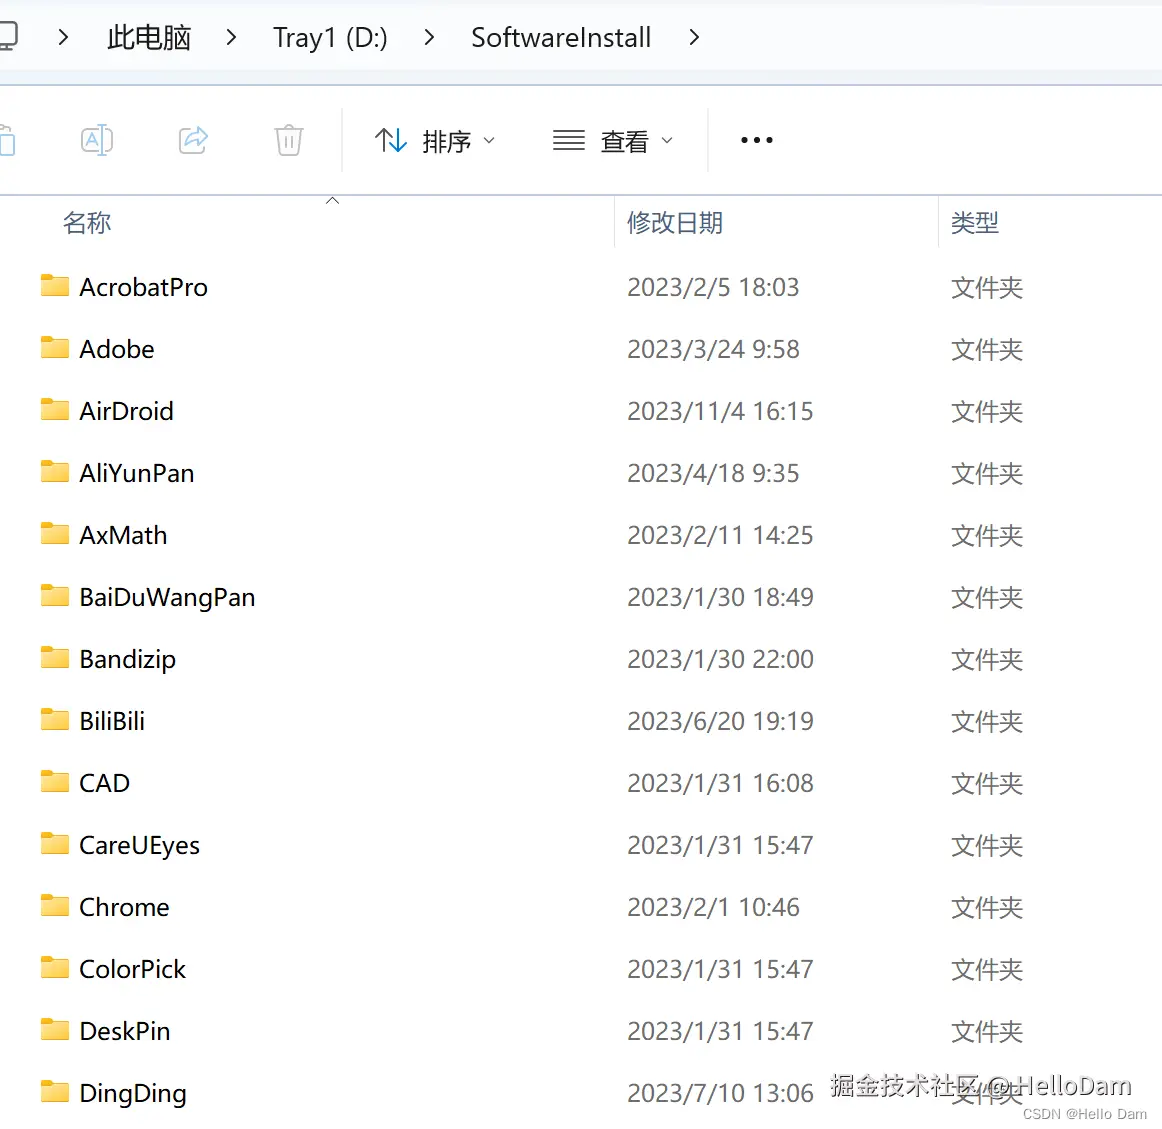This screenshot has width=1162, height=1129.
Task: Expand chevron before 此电脑 breadcrumb
Action: click(63, 37)
